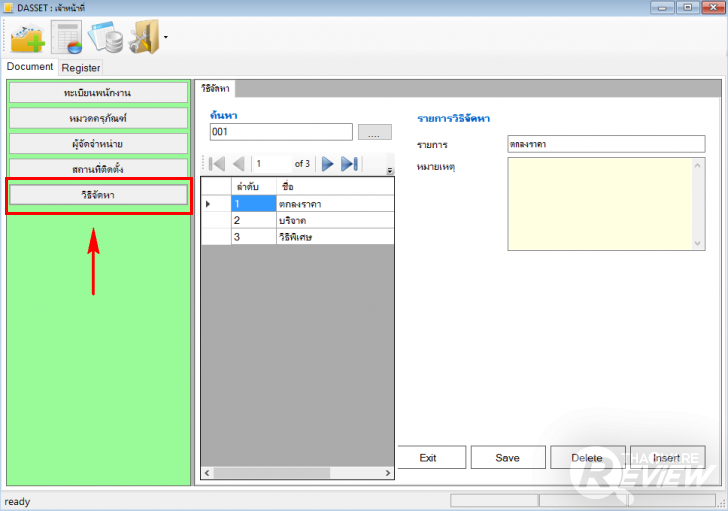This screenshot has width=728, height=511.
Task: Click grid horizontal scroll left arrow
Action: pyautogui.click(x=207, y=473)
